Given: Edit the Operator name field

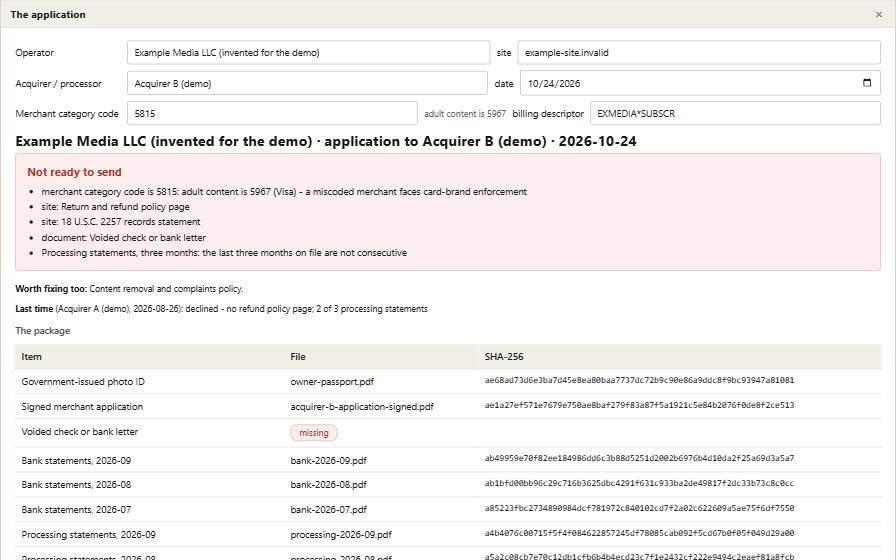Looking at the screenshot, I should [x=309, y=53].
